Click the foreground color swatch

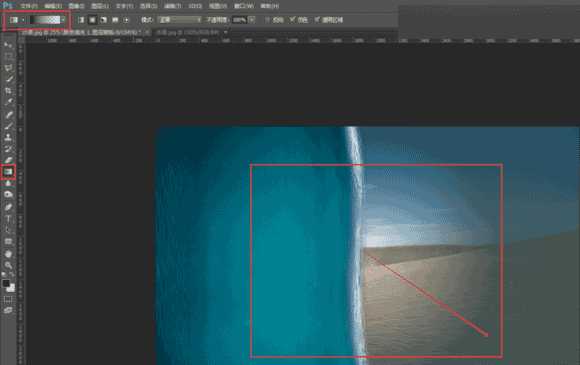click(6, 283)
